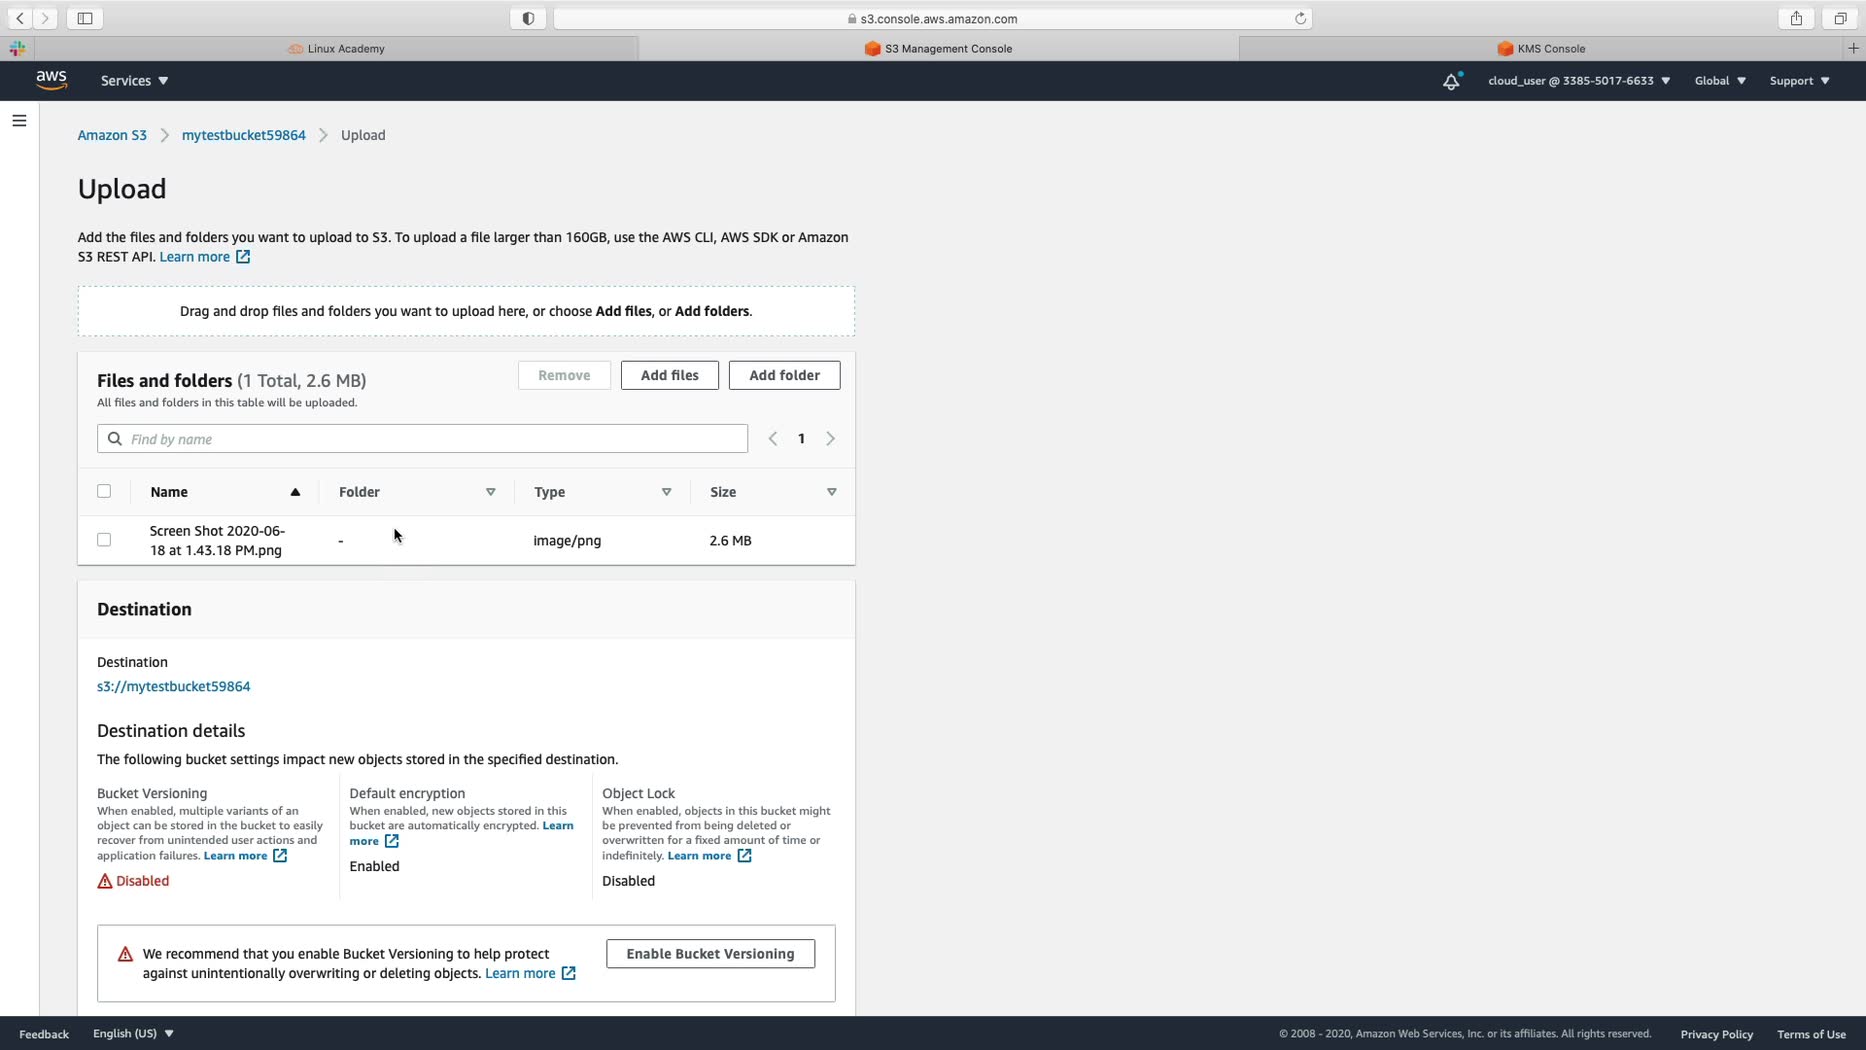Open the Terms of Use link
Viewport: 1866px width, 1050px height.
[1811, 1034]
